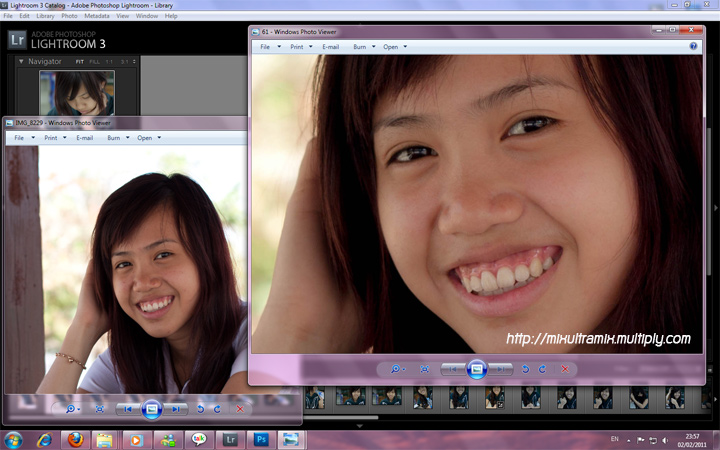Rotate clockwise in IMG_8229 viewer window
This screenshot has width=720, height=450.
click(x=217, y=409)
